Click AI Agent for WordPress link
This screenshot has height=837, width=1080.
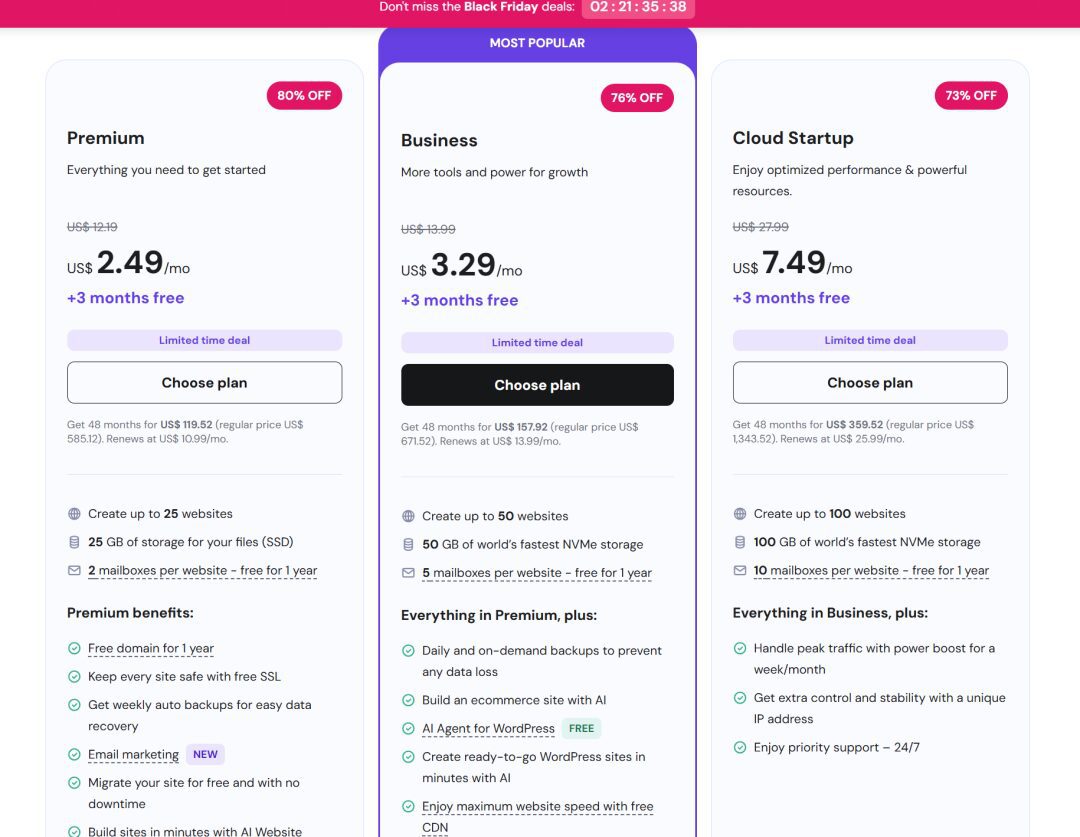(x=488, y=729)
